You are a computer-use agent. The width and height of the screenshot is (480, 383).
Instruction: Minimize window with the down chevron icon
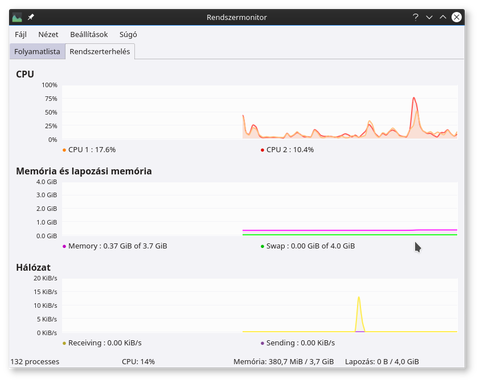429,17
